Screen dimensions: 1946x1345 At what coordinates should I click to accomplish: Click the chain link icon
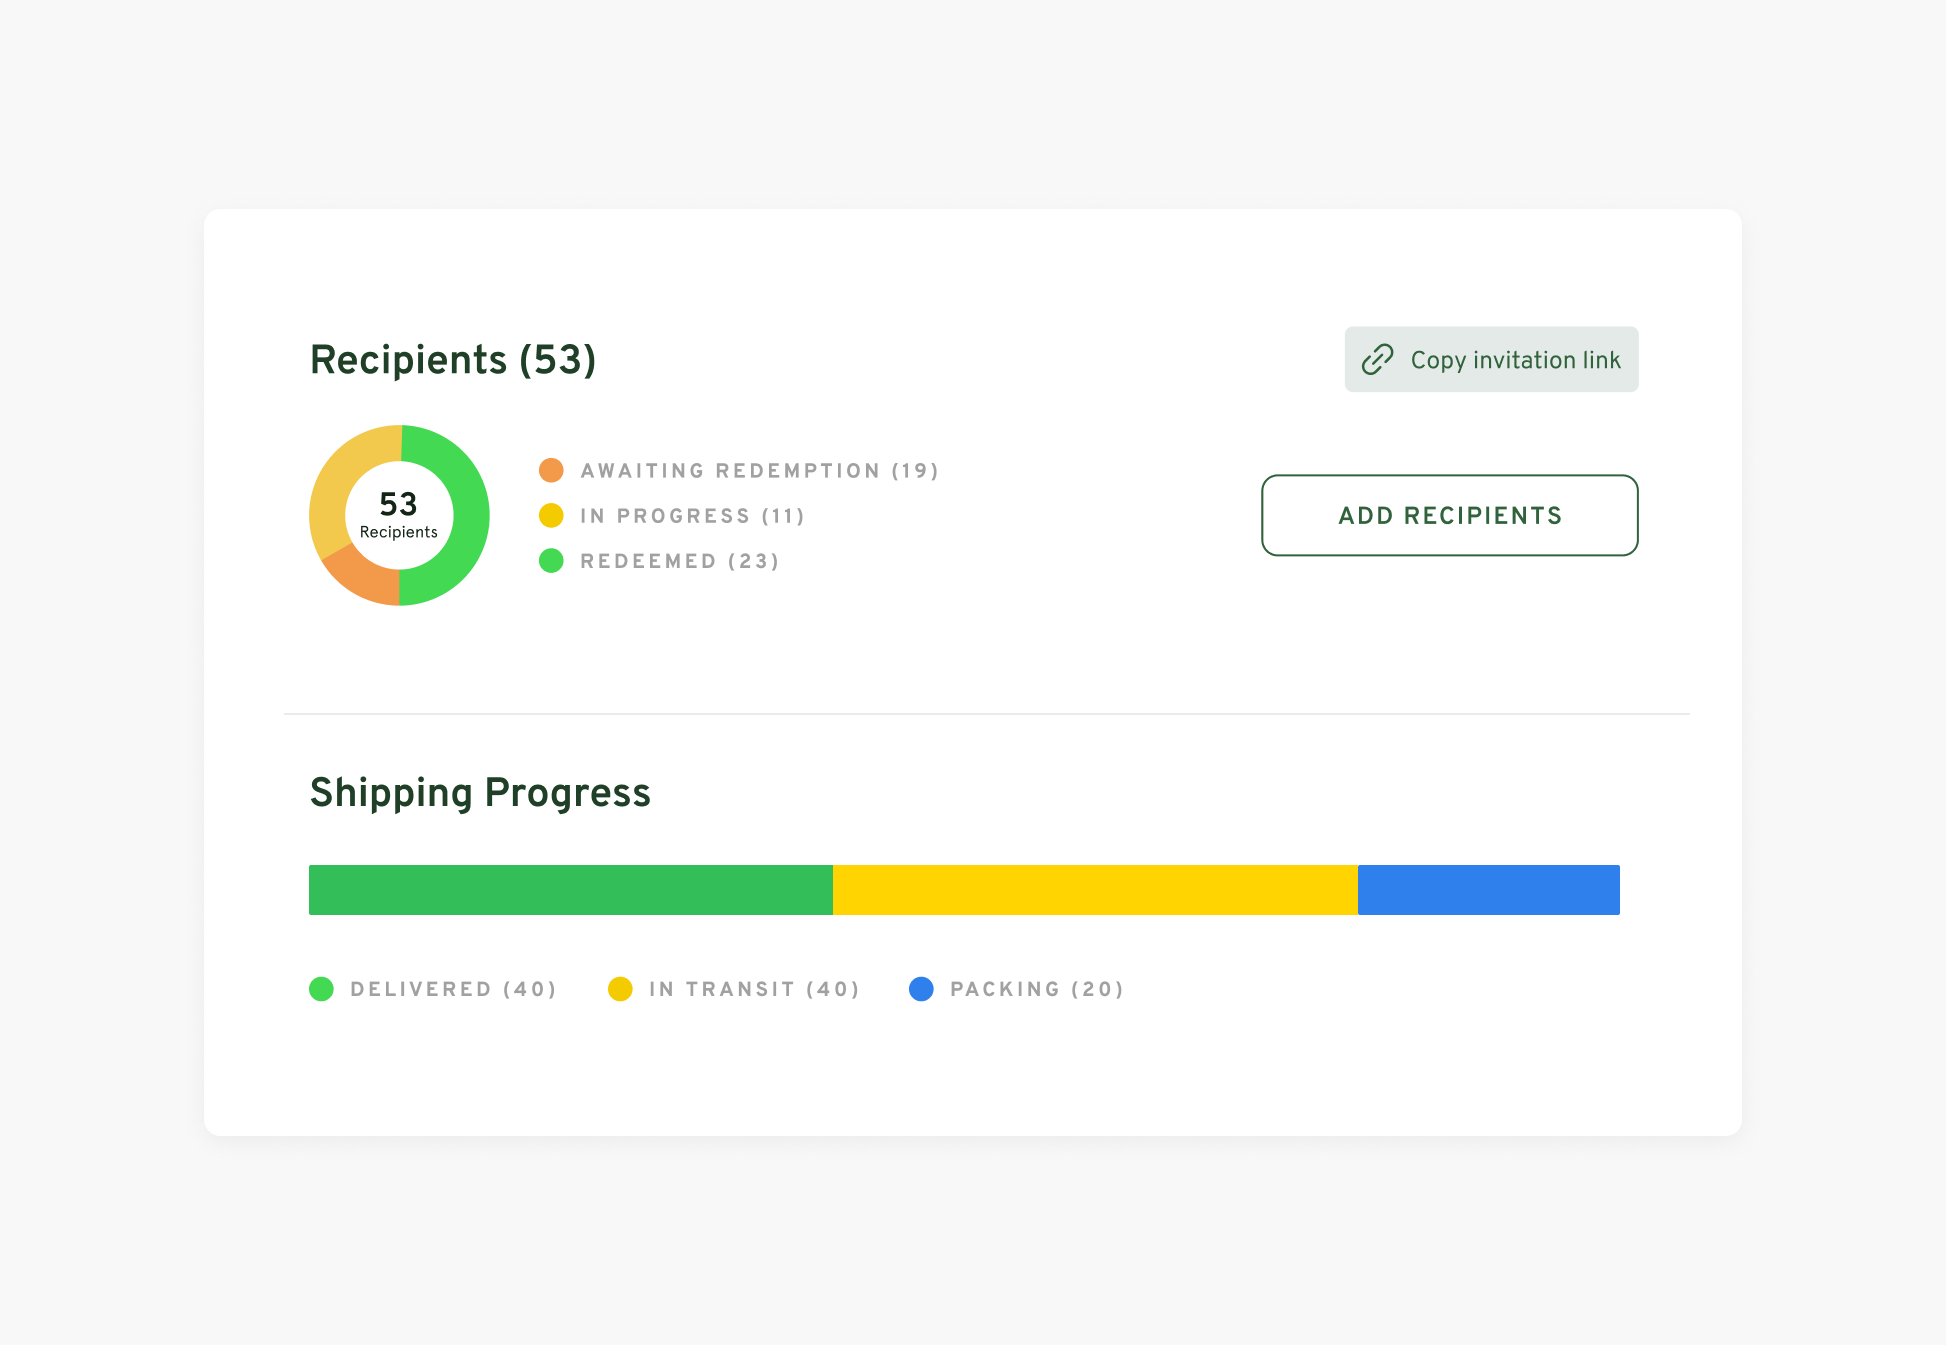pyautogui.click(x=1377, y=359)
